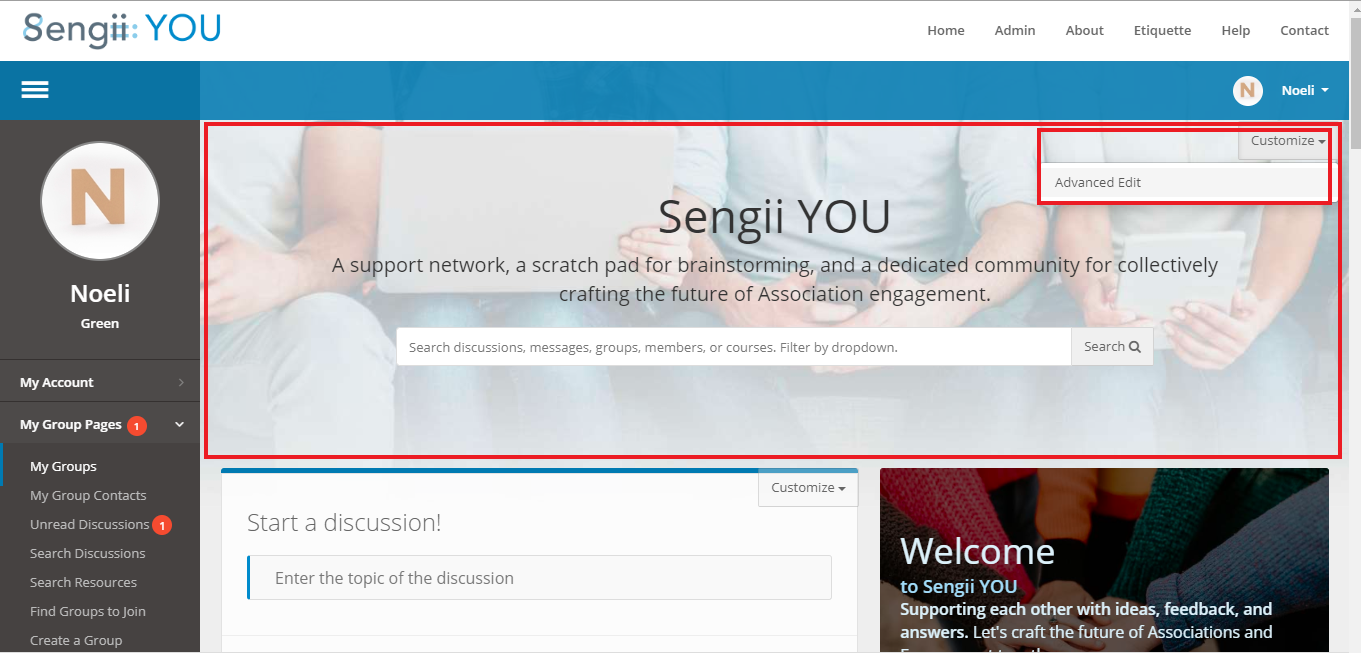
Task: Go to the Admin page
Action: pos(1015,30)
